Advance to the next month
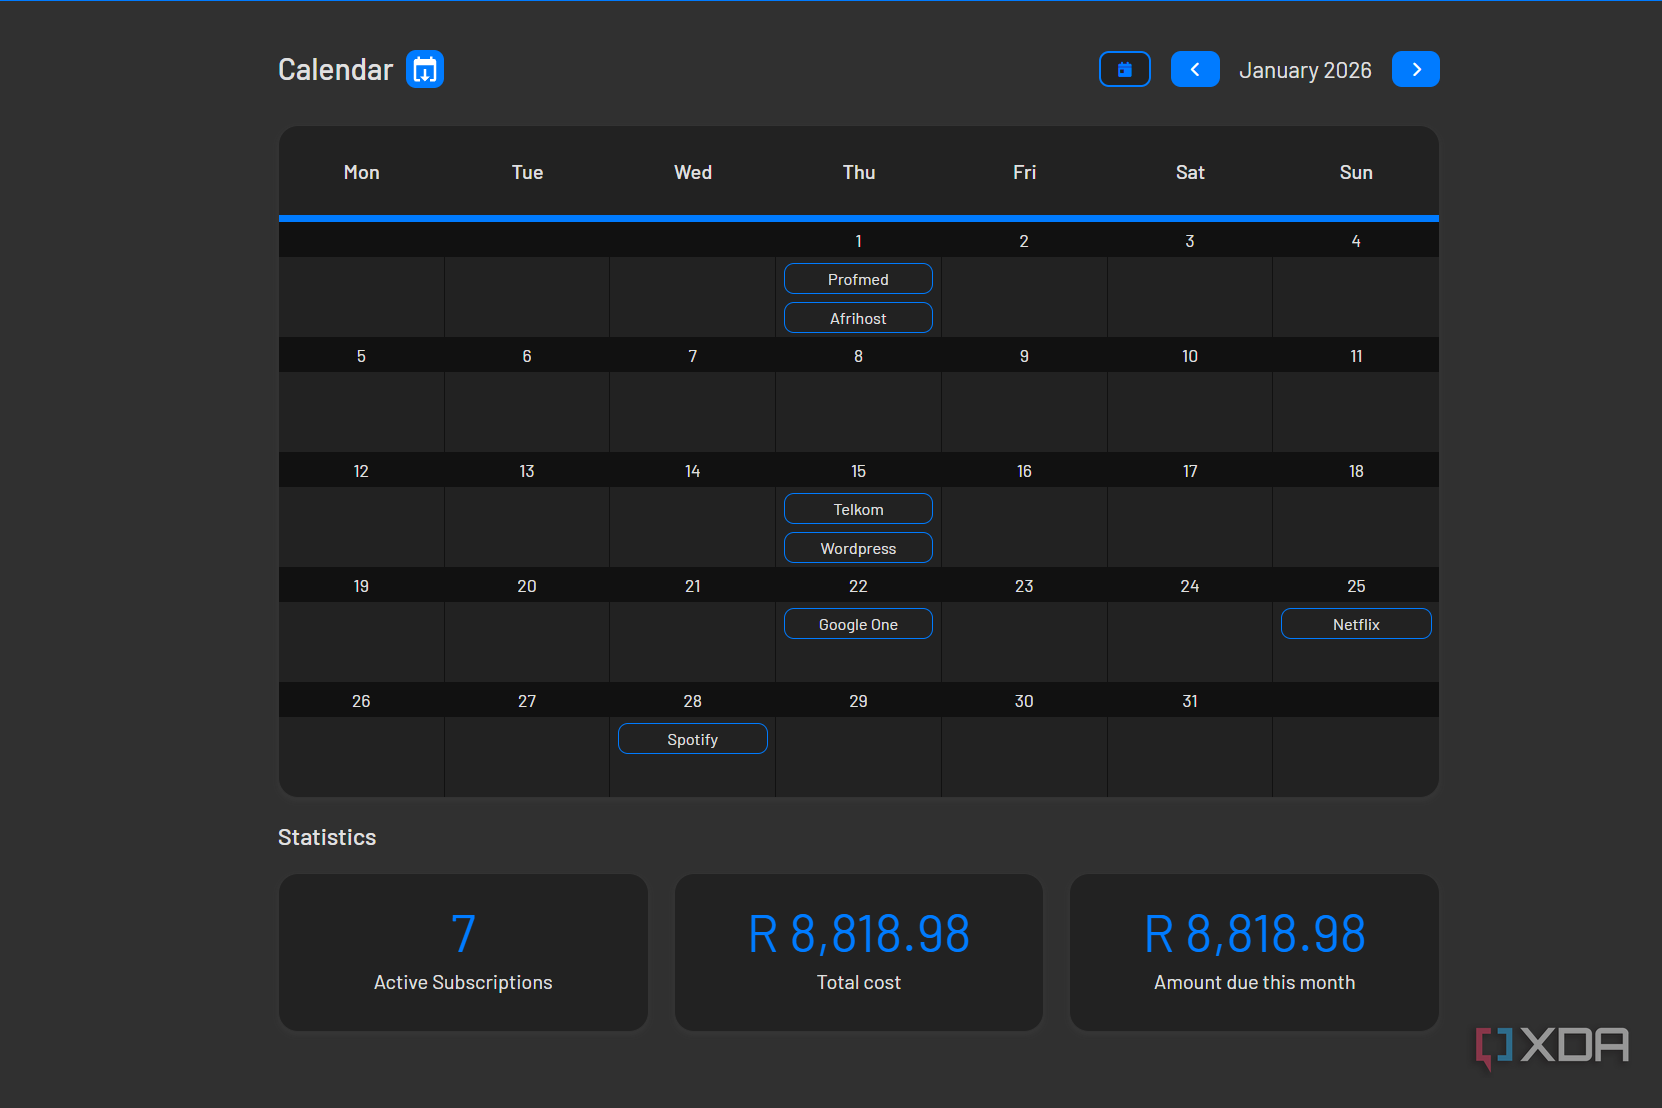Screen dimensions: 1662x1108 [1416, 69]
